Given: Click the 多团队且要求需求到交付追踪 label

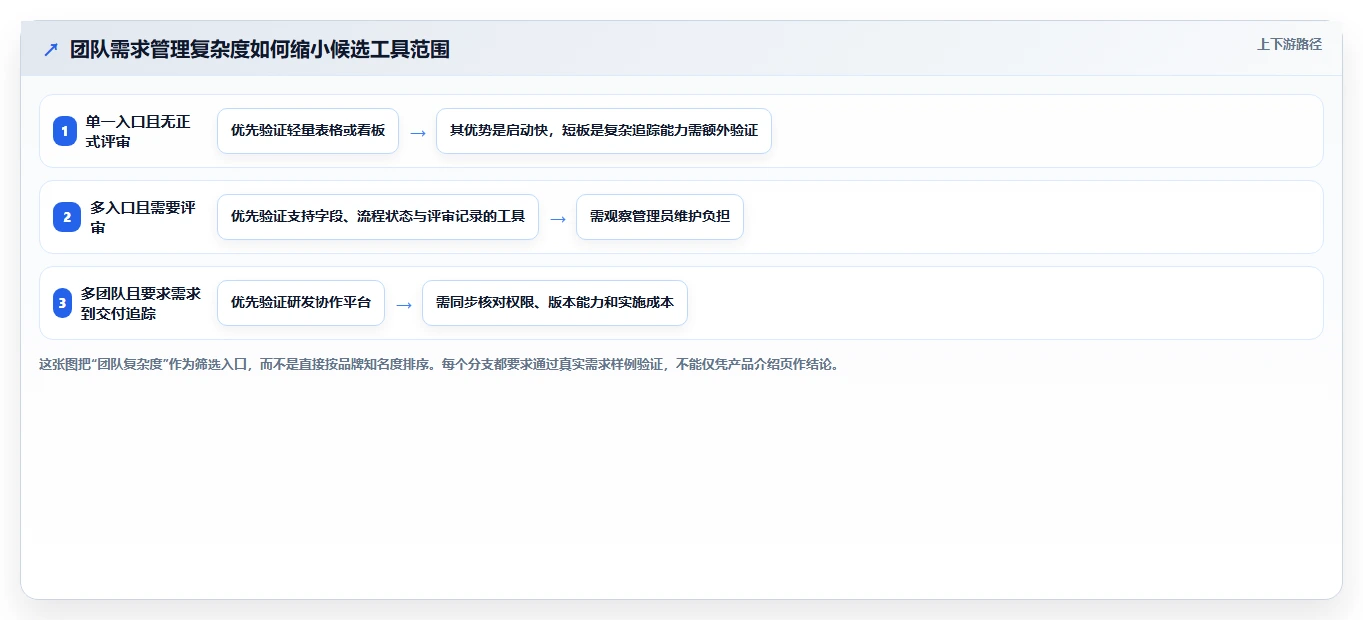Looking at the screenshot, I should pos(141,303).
